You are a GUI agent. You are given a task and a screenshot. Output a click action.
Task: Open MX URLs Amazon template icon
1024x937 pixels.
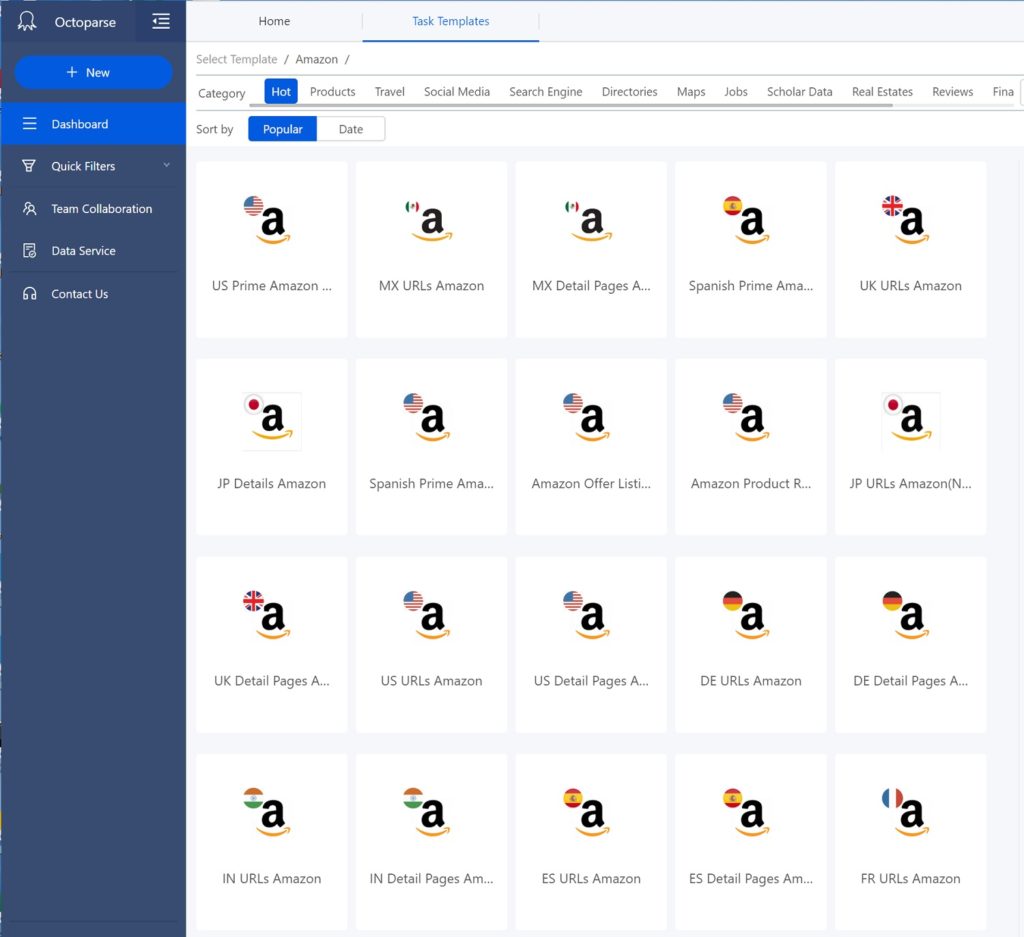(428, 220)
